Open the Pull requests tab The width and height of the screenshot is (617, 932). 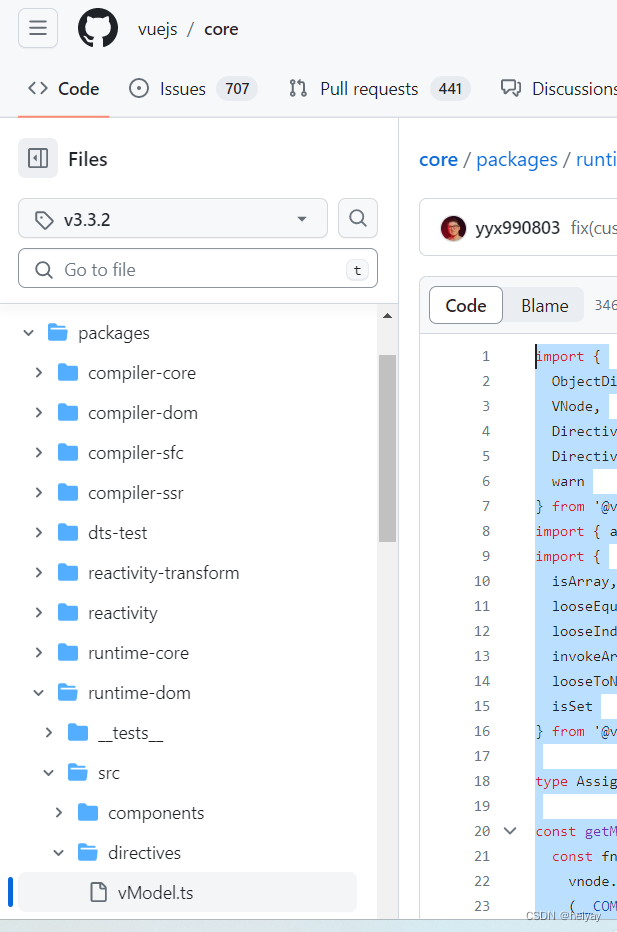pyautogui.click(x=379, y=89)
